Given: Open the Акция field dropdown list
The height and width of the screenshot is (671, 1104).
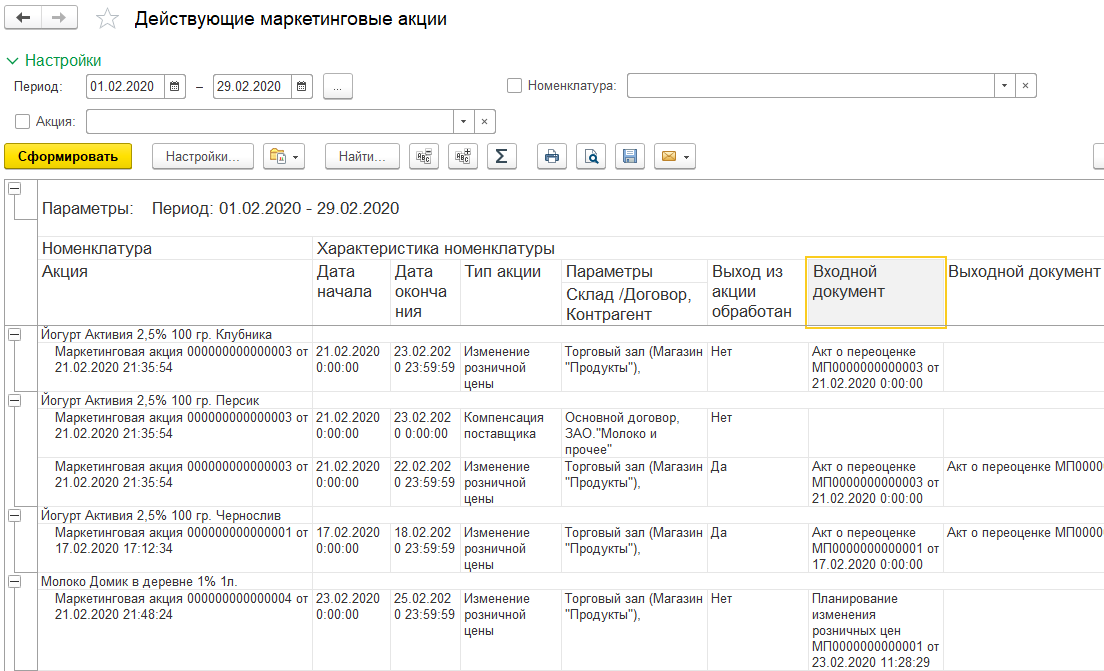Looking at the screenshot, I should (x=462, y=121).
